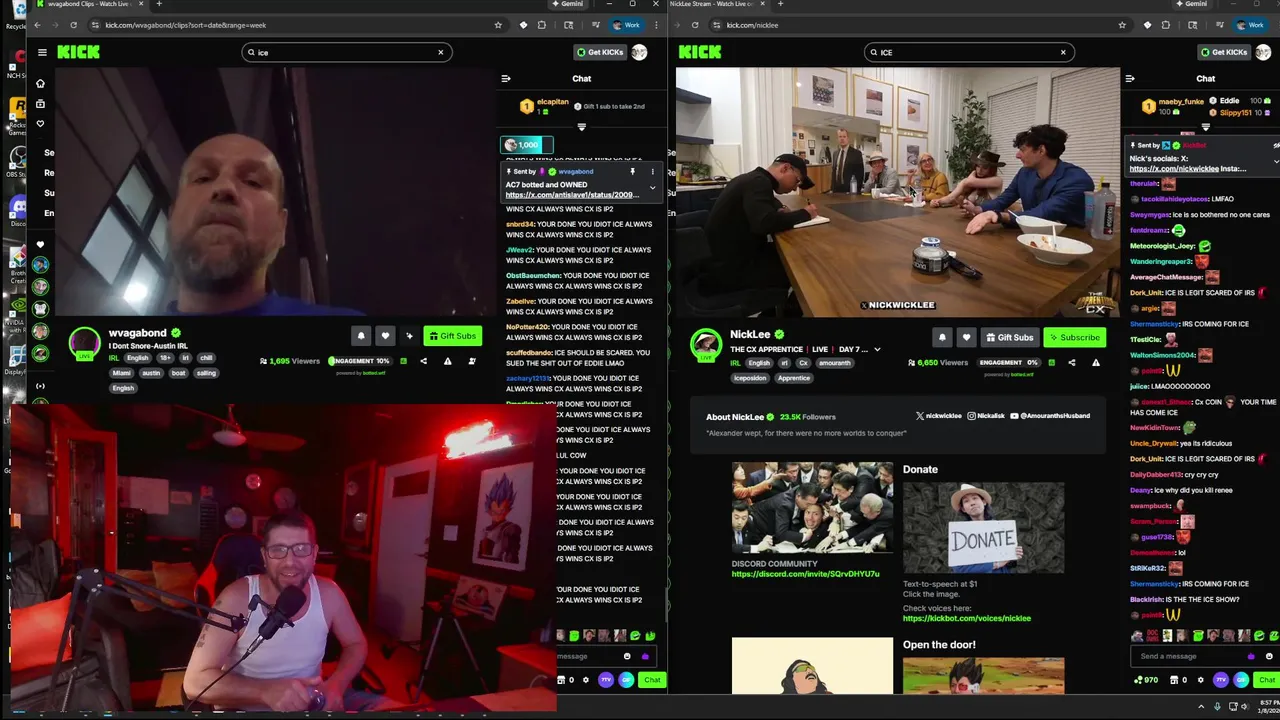Screen dimensions: 1280x720
Task: Open Nickalisk Instagram link
Action: (985, 416)
